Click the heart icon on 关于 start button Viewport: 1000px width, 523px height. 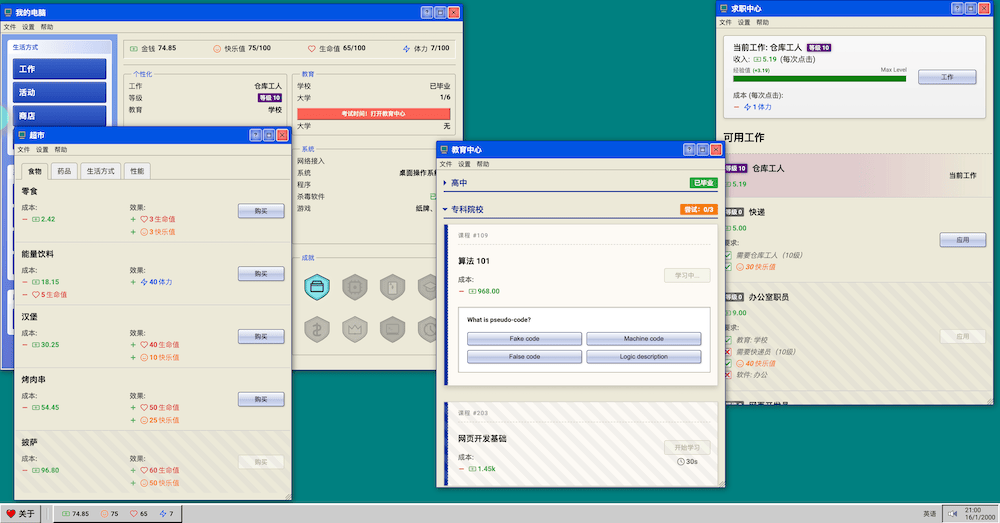tap(12, 514)
